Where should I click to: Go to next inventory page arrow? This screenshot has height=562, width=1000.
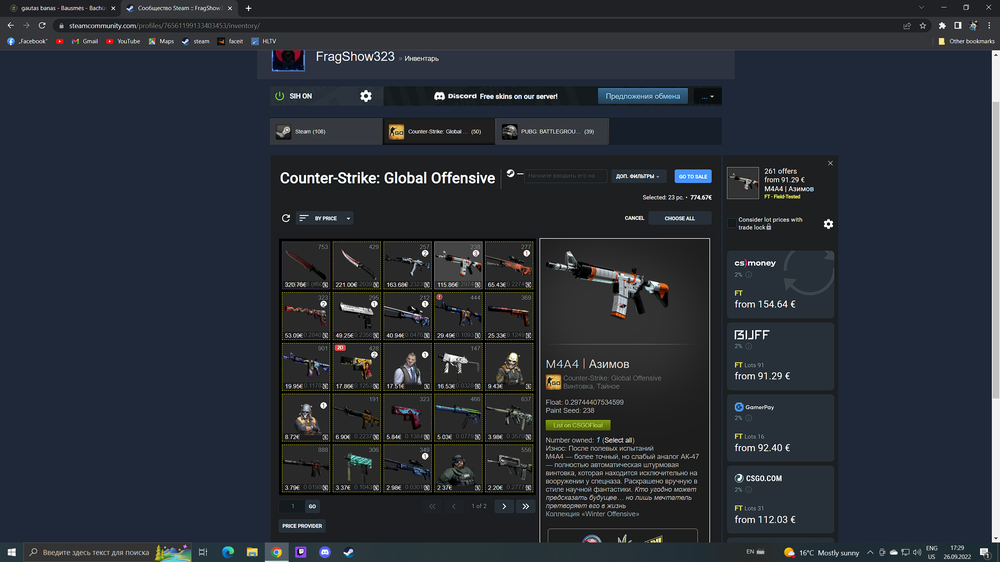coord(504,506)
